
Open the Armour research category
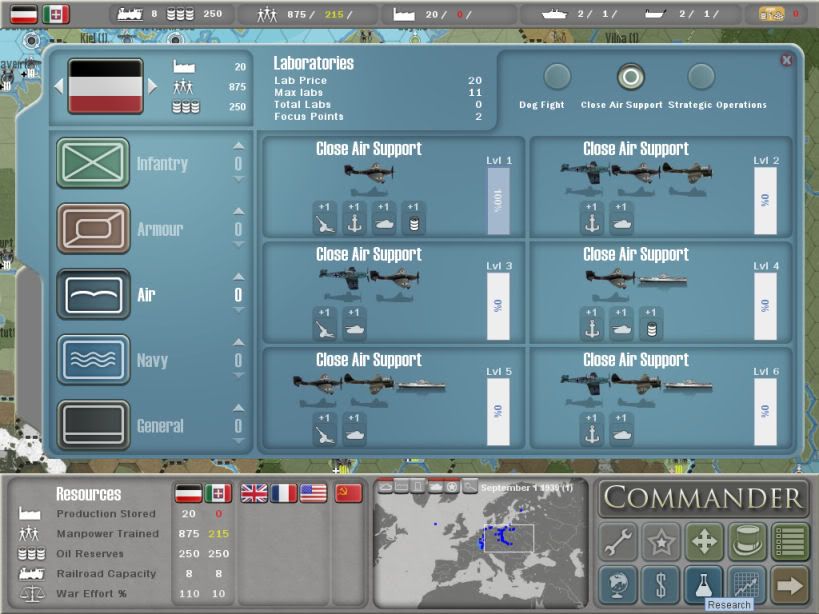(93, 229)
